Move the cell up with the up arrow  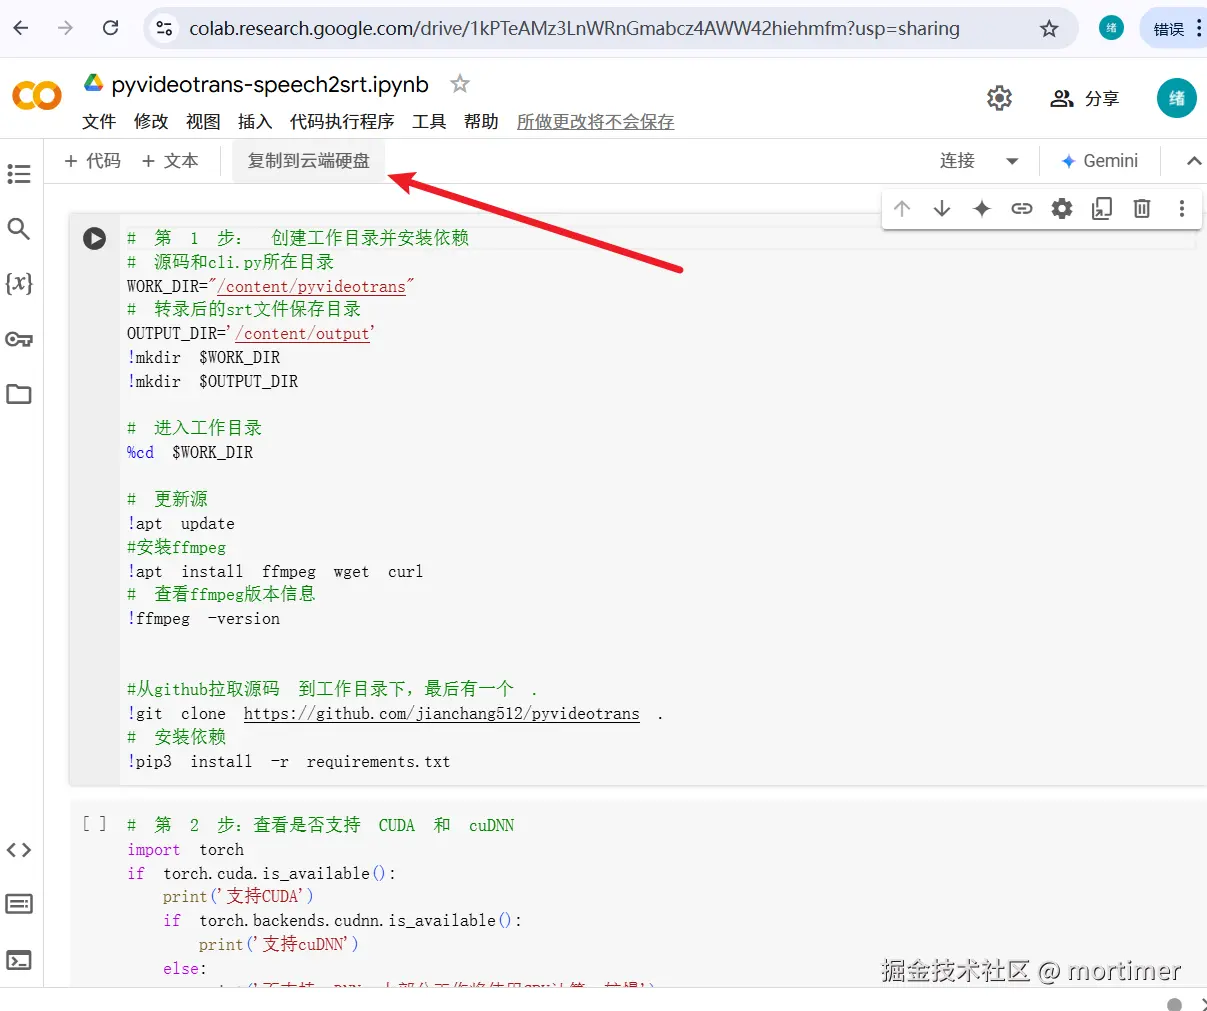[x=902, y=208]
